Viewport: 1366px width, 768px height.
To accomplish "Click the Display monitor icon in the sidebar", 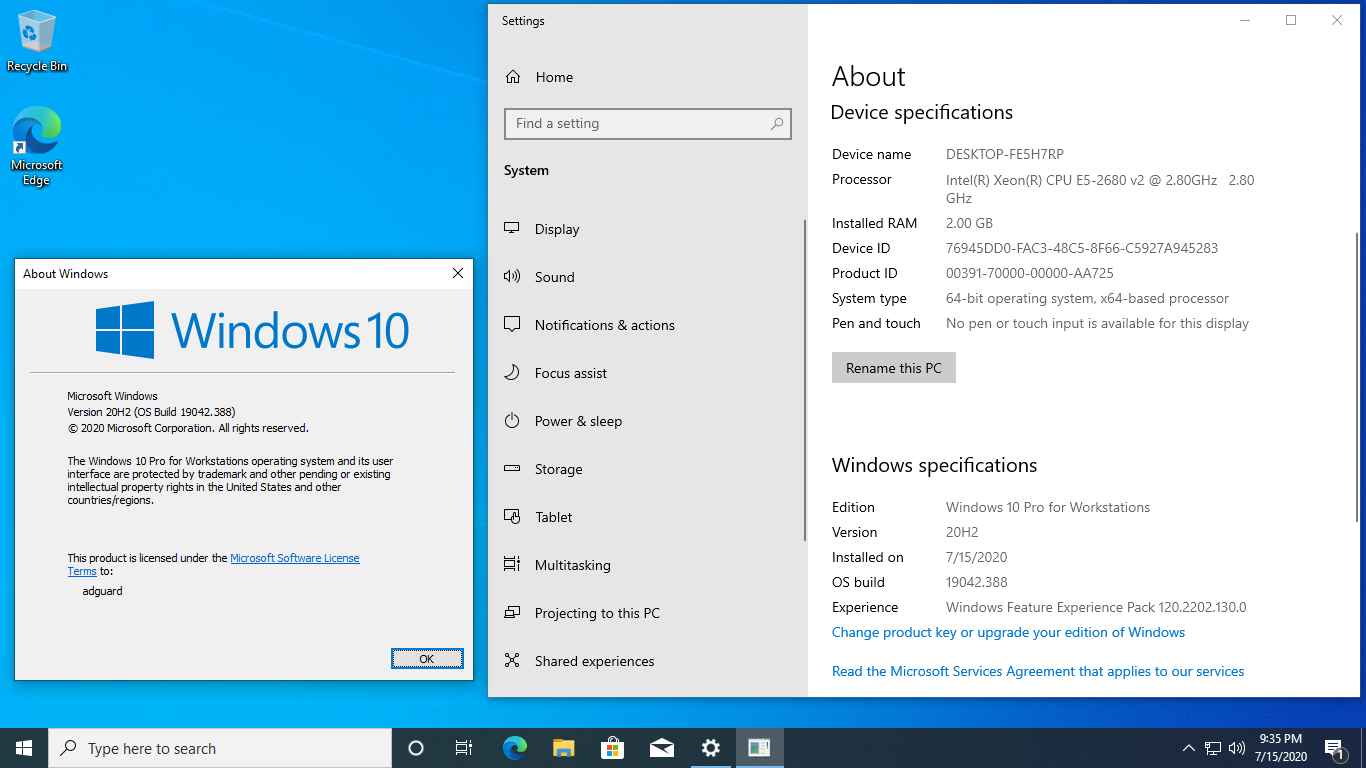I will (x=512, y=229).
